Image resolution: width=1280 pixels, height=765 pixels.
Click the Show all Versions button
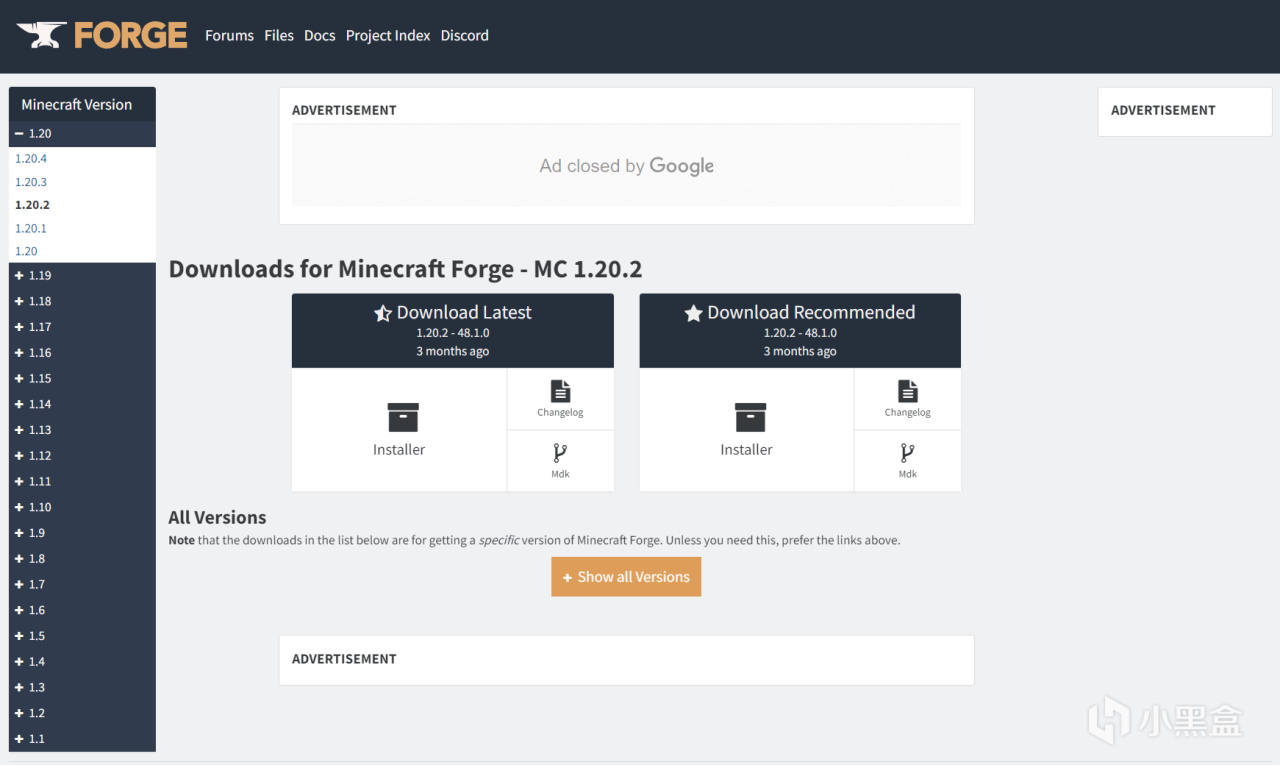tap(626, 577)
